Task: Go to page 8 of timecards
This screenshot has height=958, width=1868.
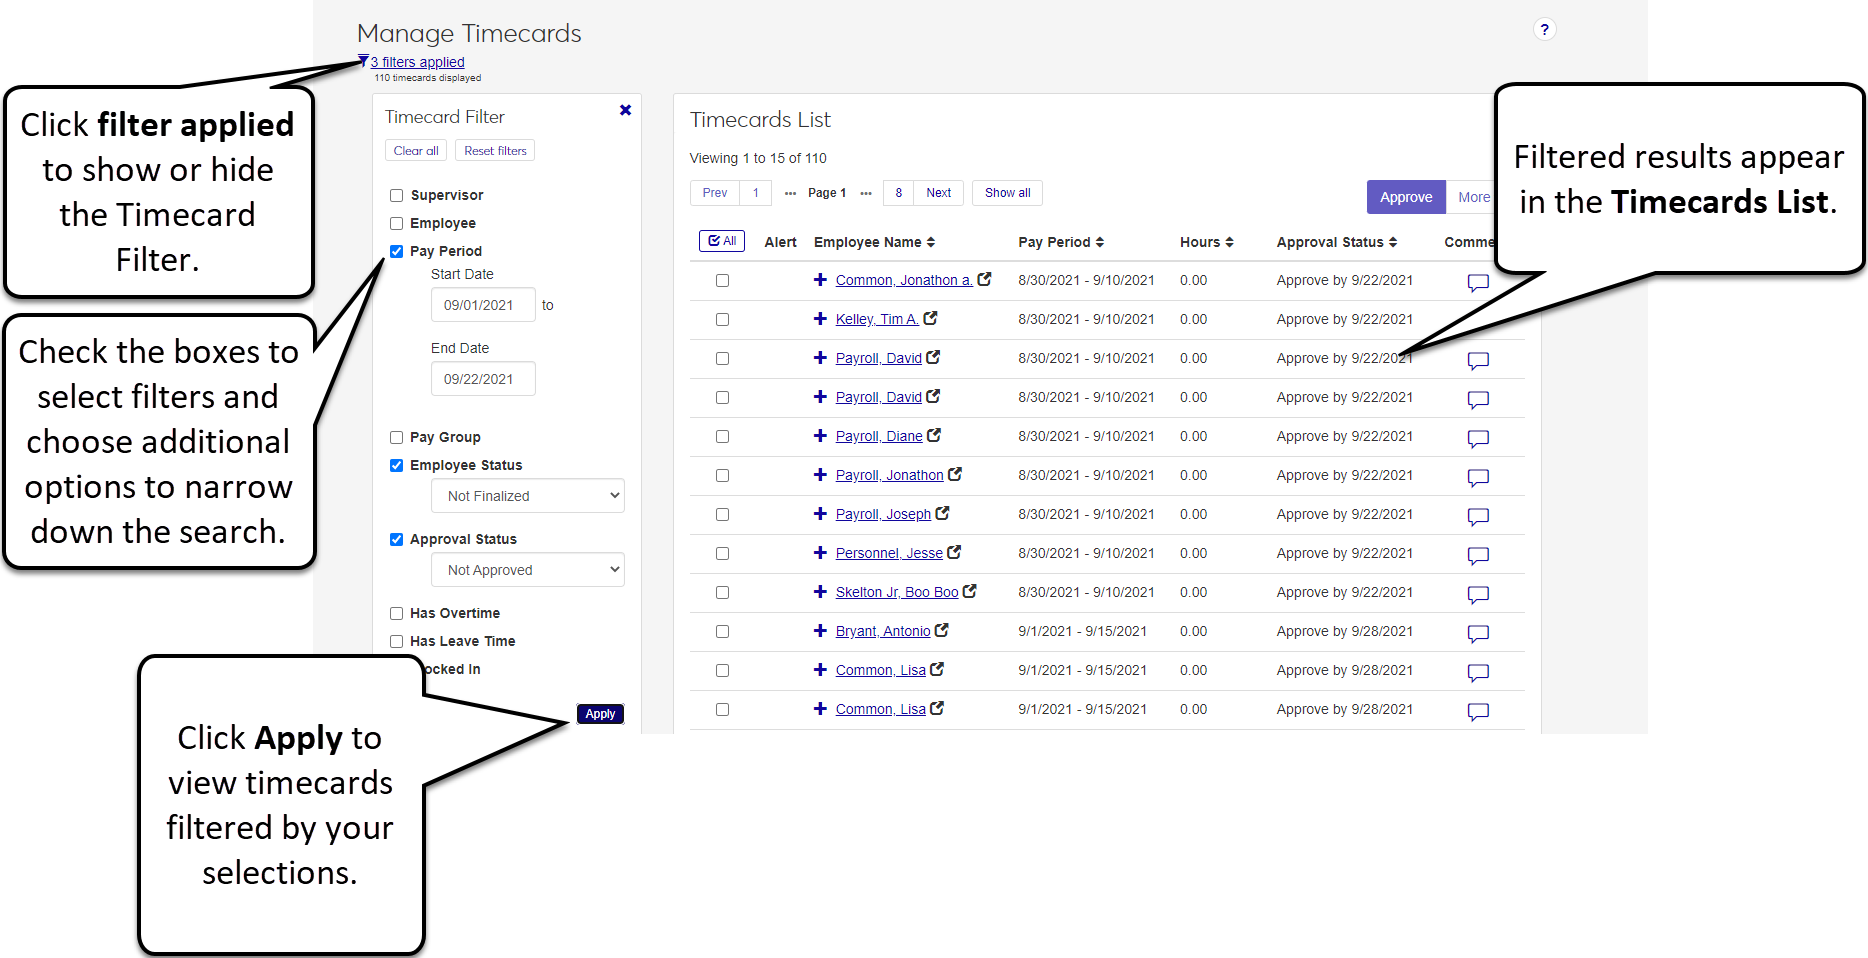Action: (899, 193)
